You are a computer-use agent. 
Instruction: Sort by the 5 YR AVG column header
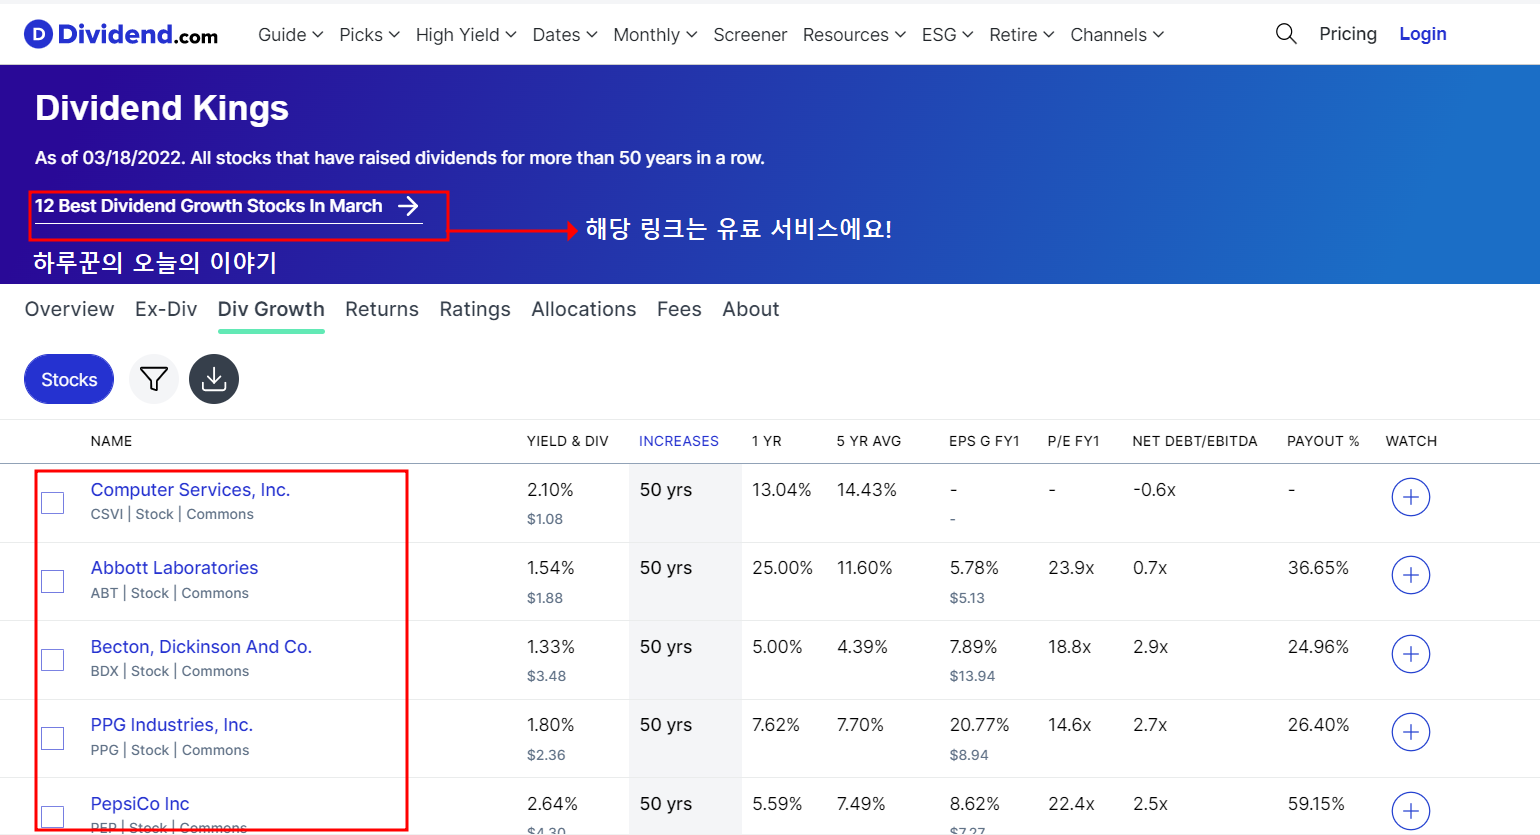[869, 441]
